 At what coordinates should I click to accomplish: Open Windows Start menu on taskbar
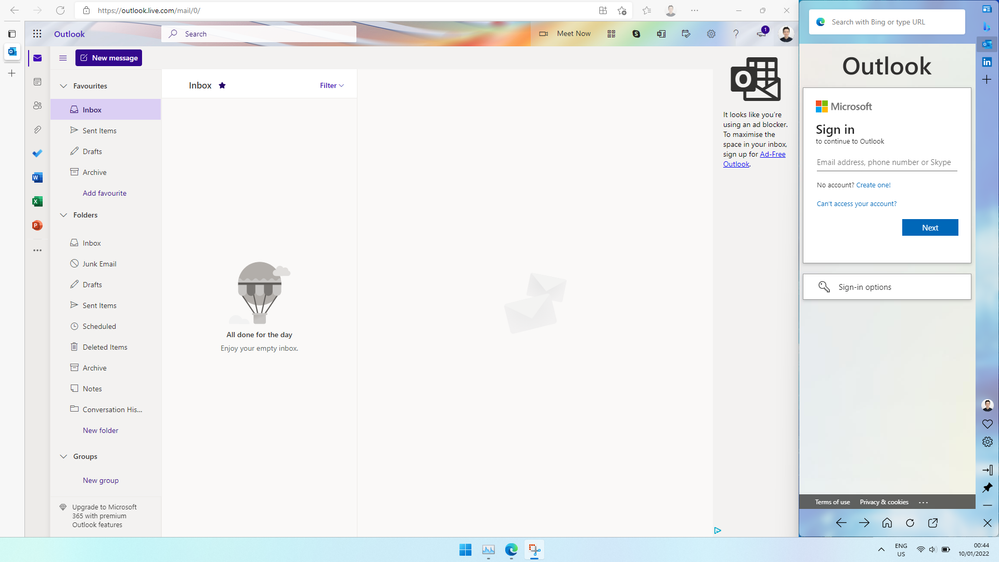pyautogui.click(x=466, y=550)
